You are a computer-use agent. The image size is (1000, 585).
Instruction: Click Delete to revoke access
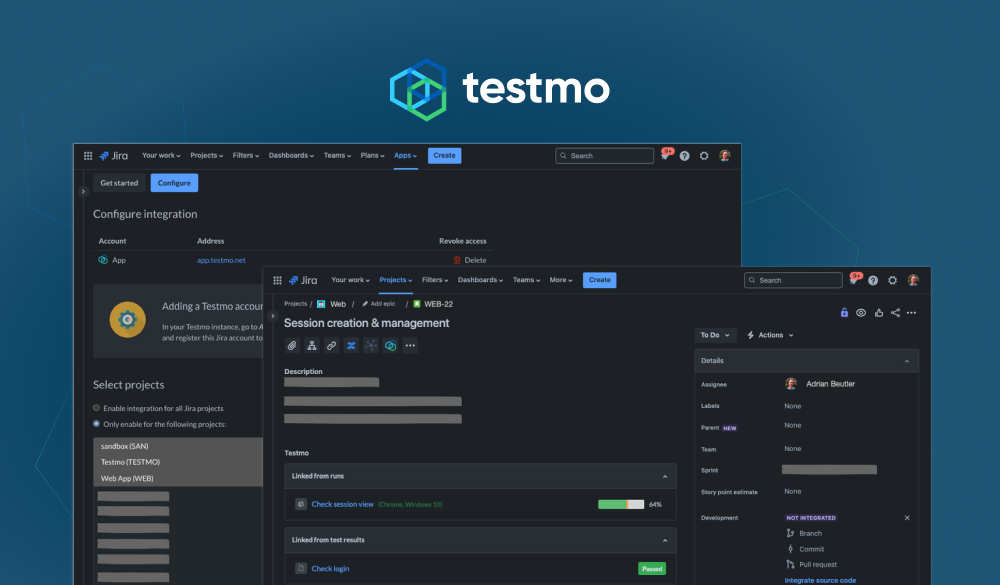475,260
